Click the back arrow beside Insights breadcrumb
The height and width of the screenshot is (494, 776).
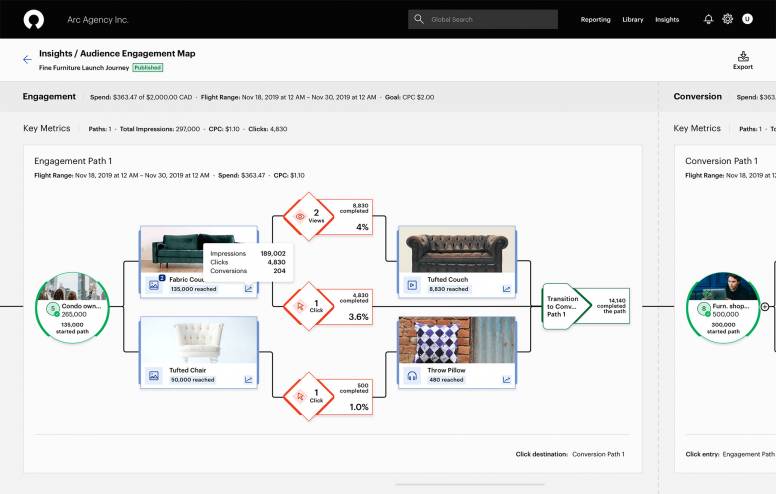pyautogui.click(x=27, y=59)
